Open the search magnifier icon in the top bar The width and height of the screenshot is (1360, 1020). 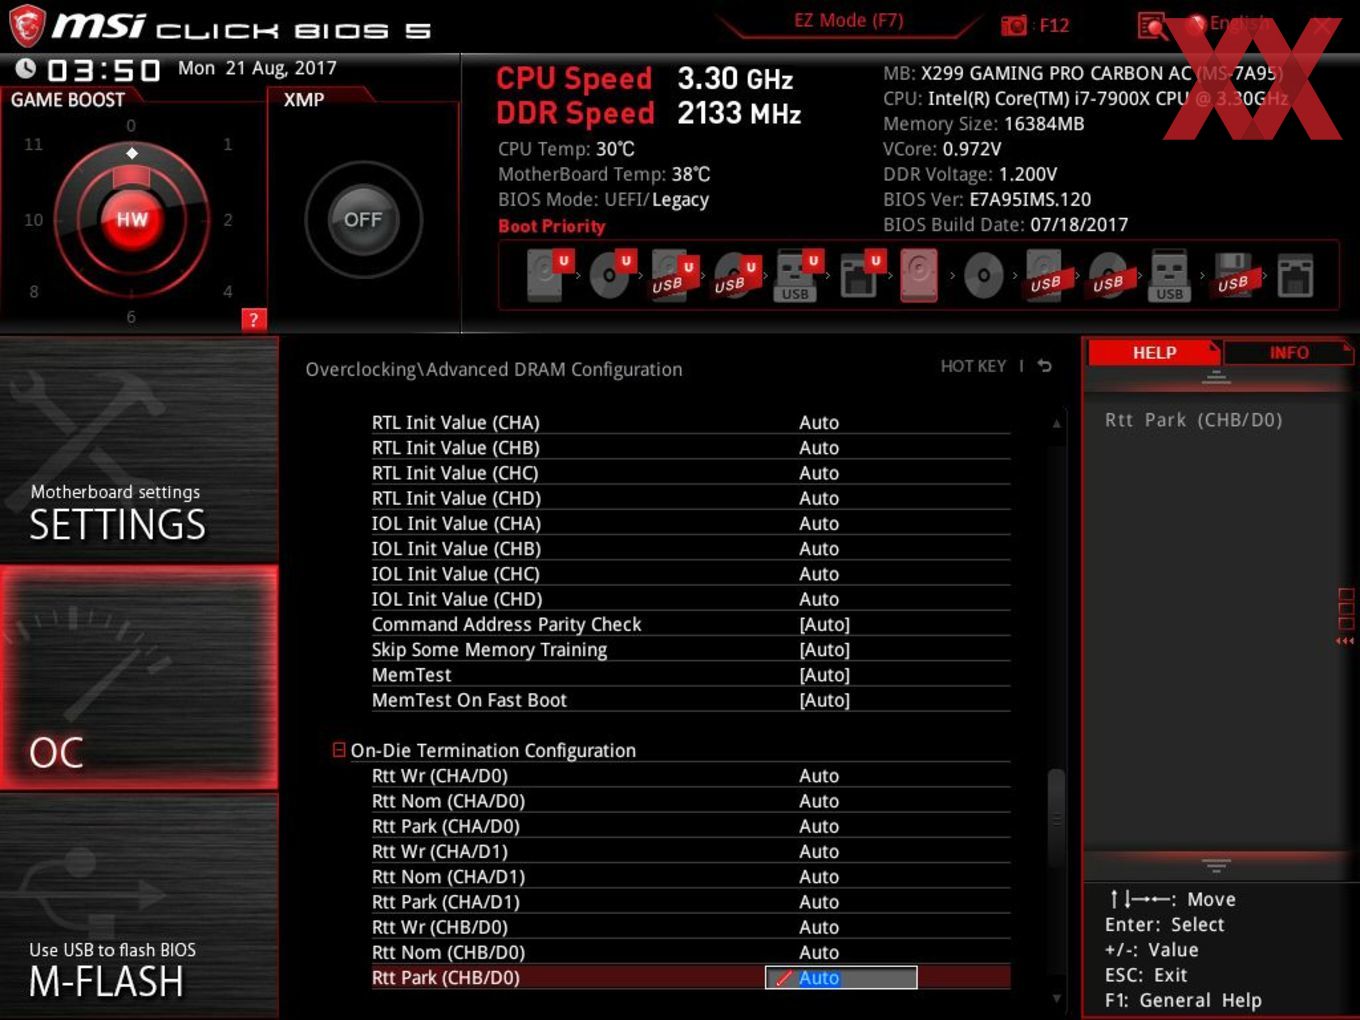click(x=1152, y=26)
